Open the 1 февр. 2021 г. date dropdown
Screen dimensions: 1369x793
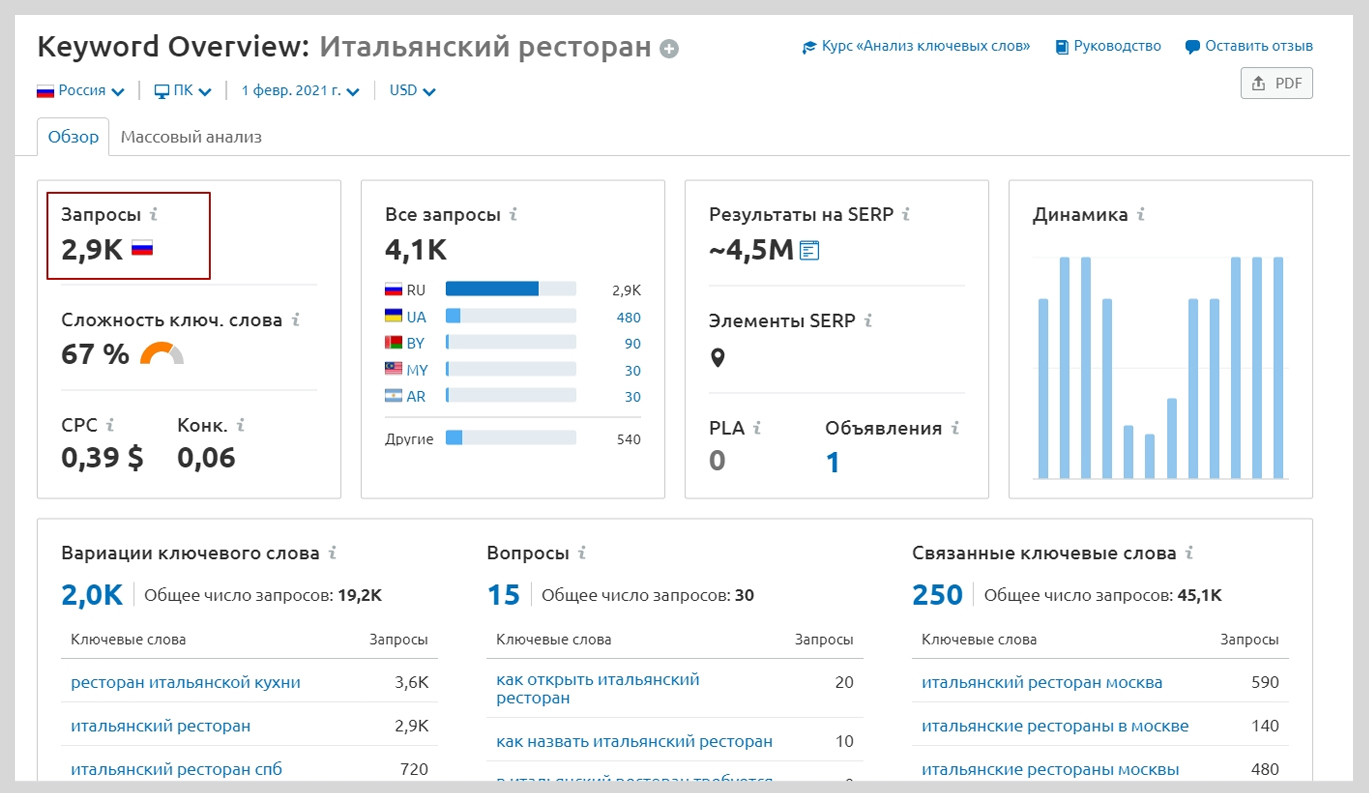299,90
